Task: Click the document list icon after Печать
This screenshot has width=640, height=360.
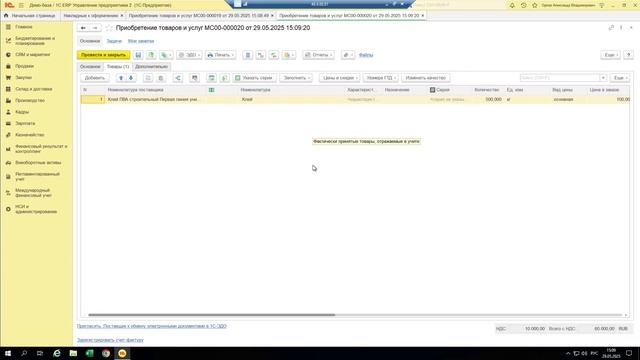Action: 248,55
